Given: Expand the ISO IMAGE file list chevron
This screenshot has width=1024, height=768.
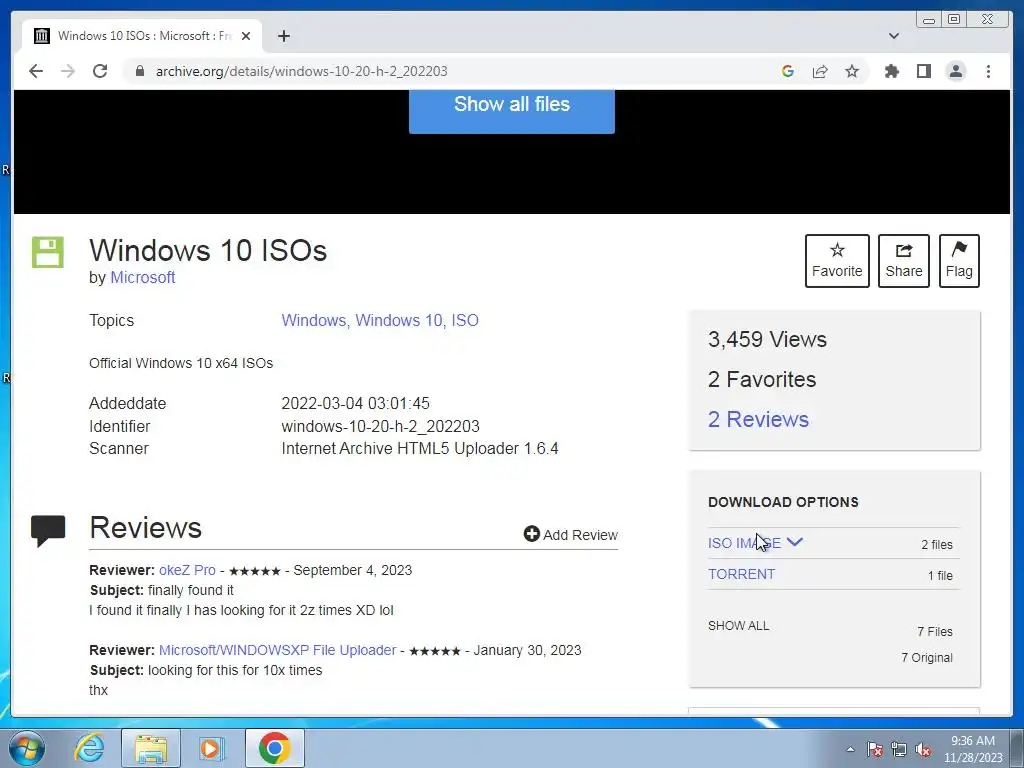Looking at the screenshot, I should coord(795,542).
